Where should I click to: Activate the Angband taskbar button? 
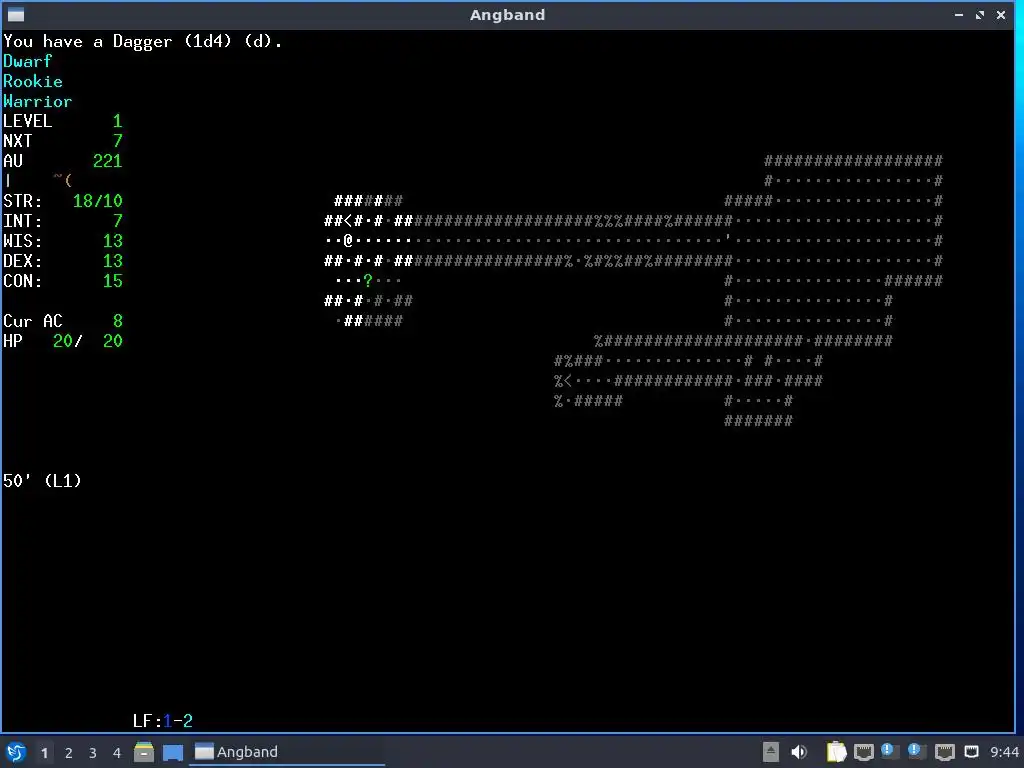pos(287,752)
